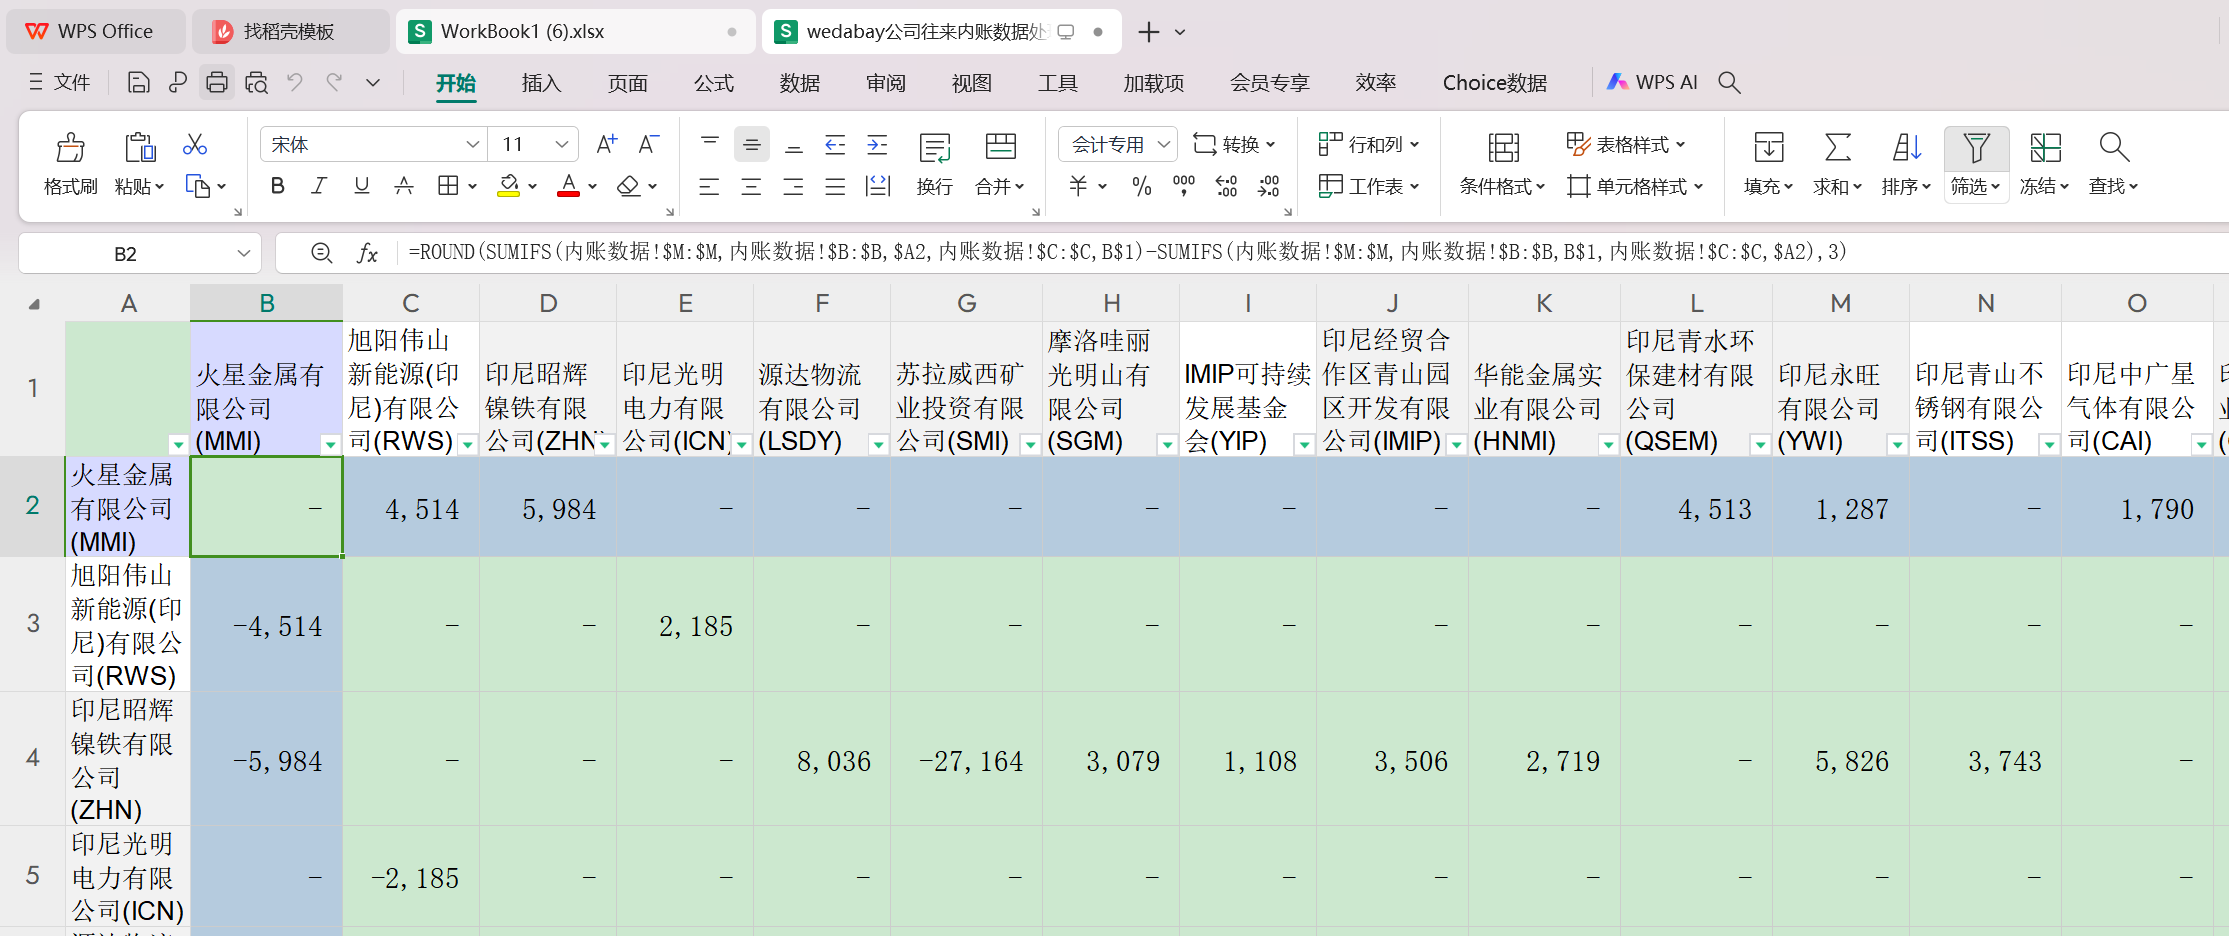2229x936 pixels.
Task: Click the fx insert function icon
Action: [x=367, y=253]
